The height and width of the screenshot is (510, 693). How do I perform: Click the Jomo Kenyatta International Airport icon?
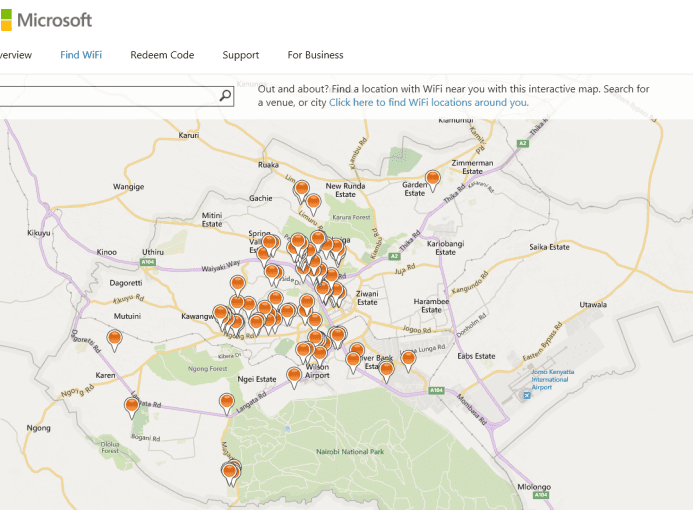527,396
